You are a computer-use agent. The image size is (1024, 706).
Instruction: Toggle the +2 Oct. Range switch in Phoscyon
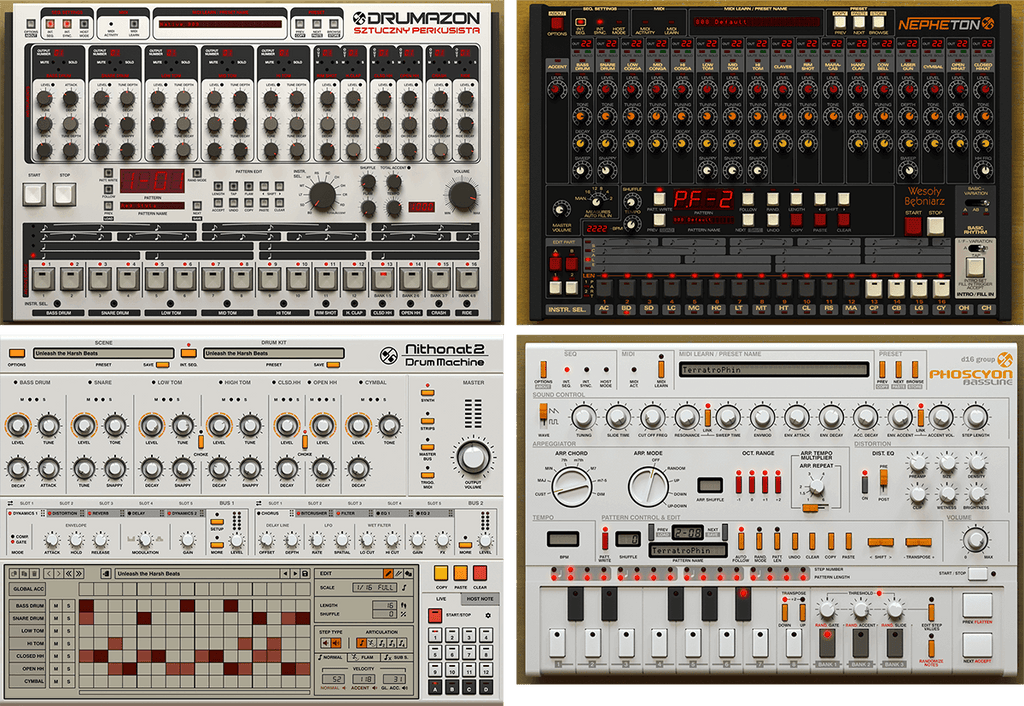(x=778, y=483)
